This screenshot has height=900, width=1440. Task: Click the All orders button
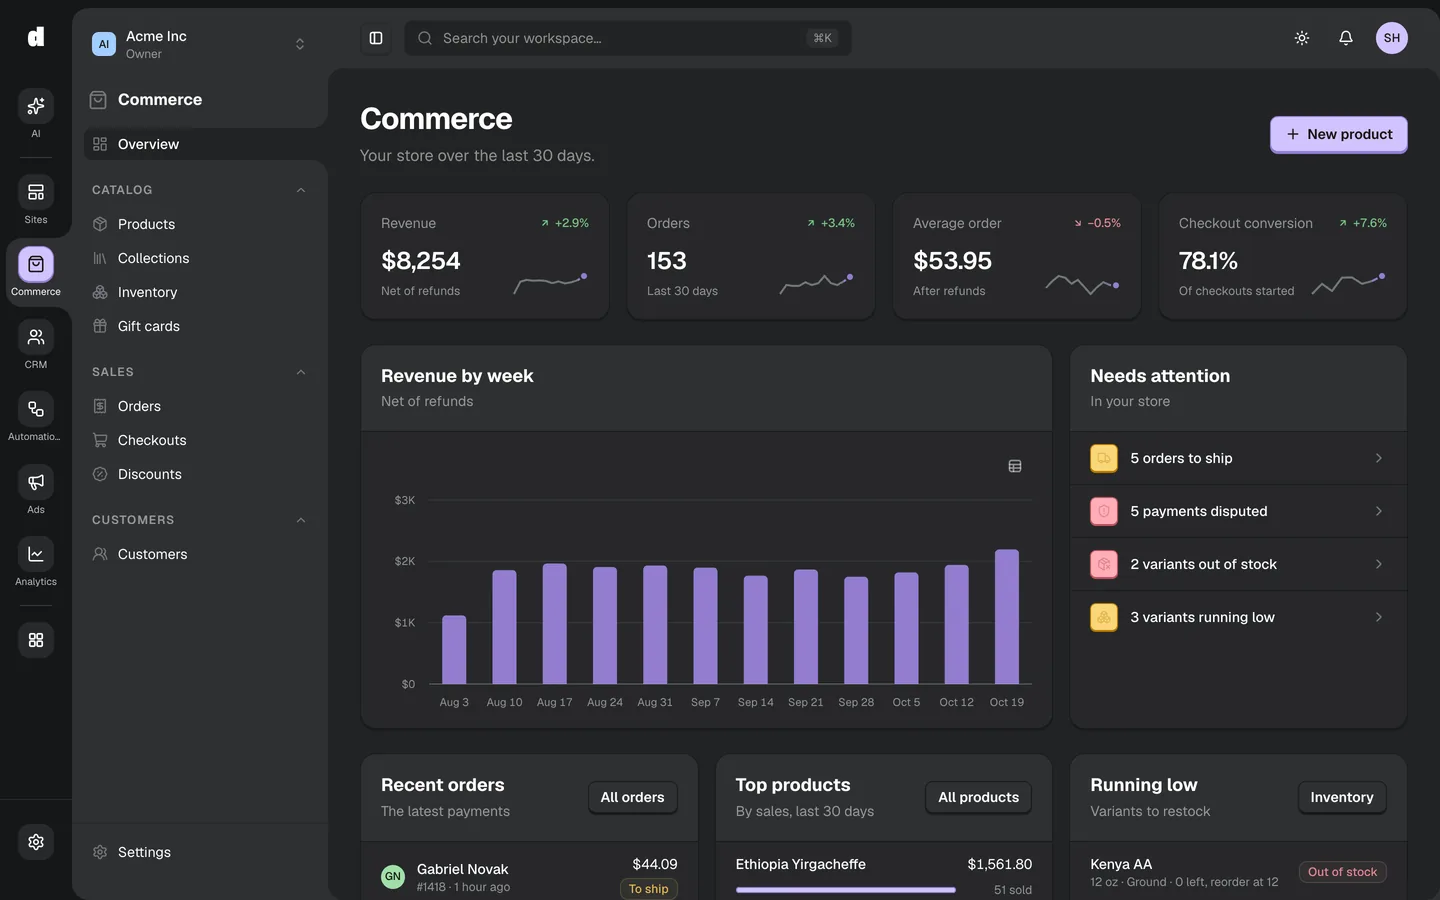point(632,797)
